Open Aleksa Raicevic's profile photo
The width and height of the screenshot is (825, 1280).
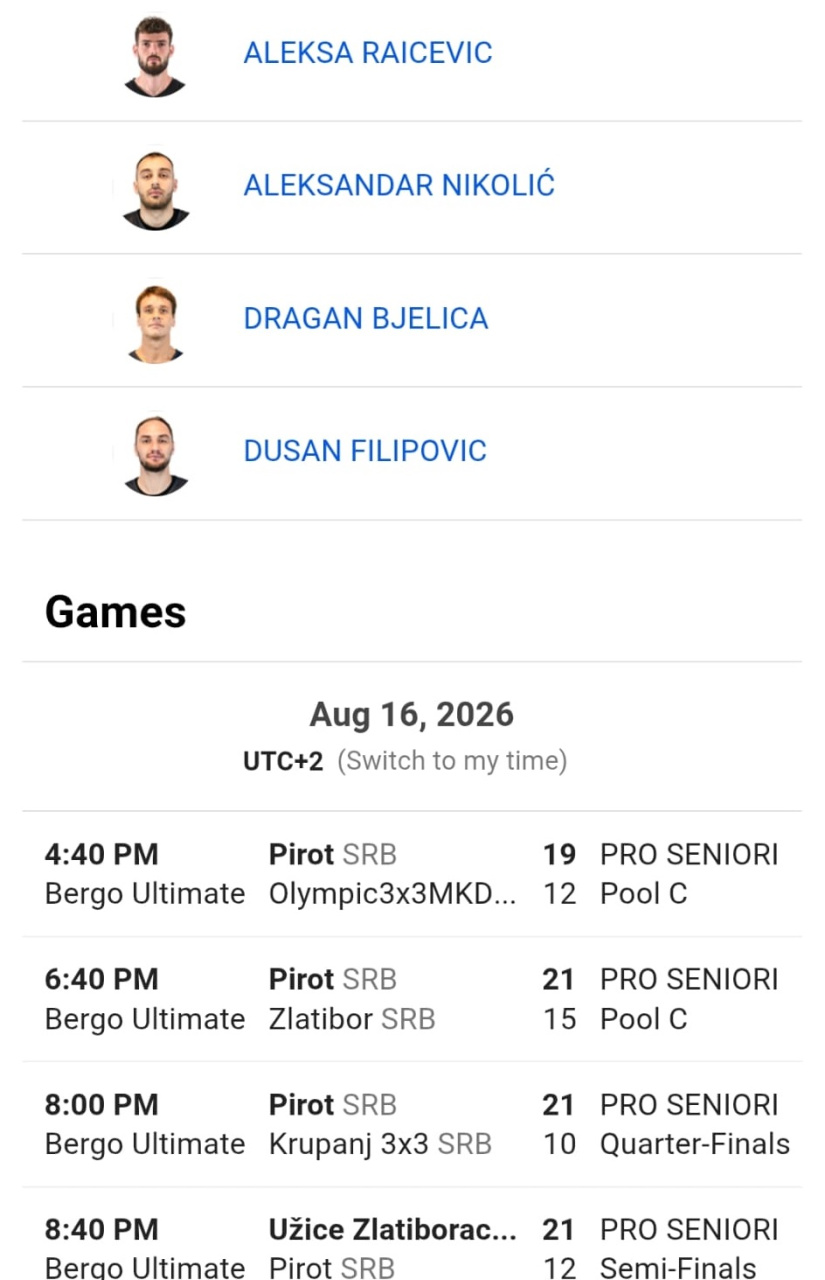155,55
